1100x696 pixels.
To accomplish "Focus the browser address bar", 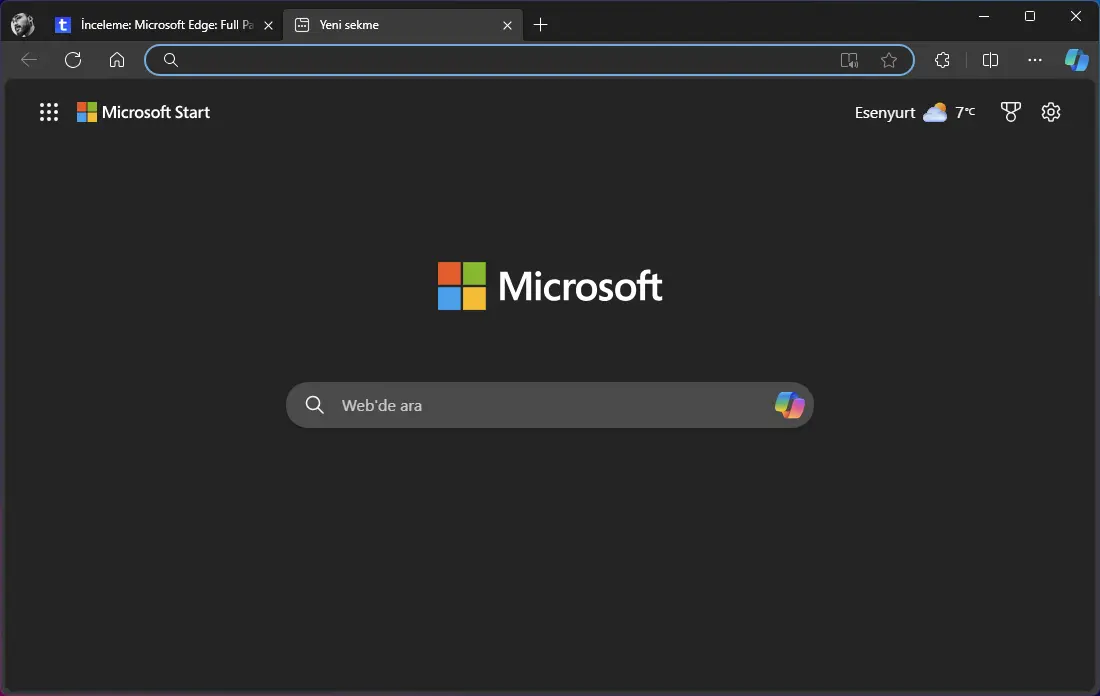I will [529, 60].
